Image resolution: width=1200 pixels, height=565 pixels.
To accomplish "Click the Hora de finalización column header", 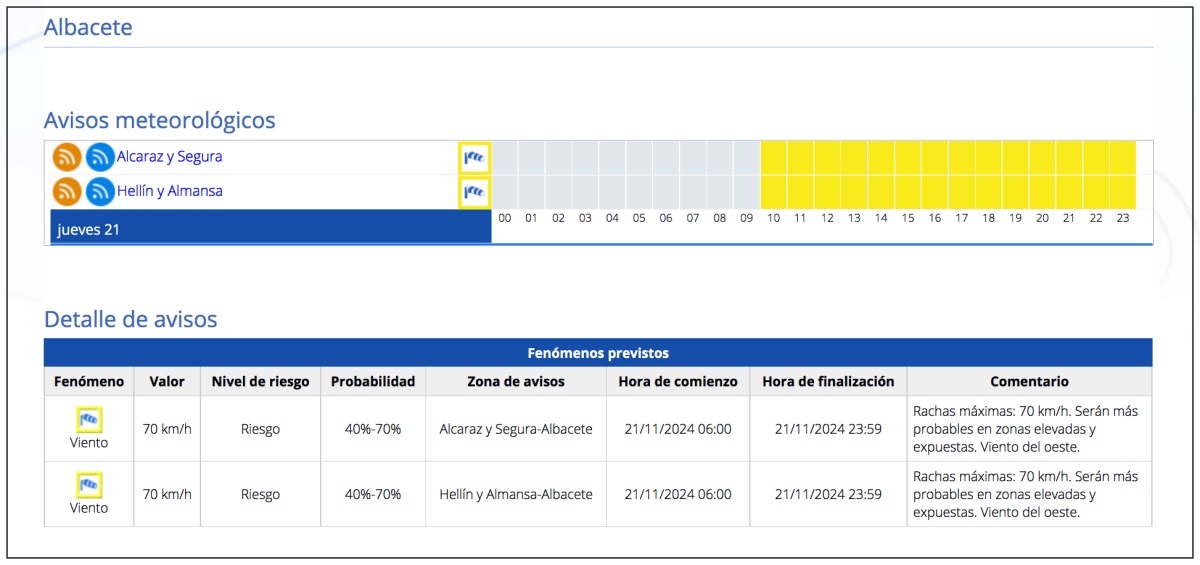I will (x=828, y=381).
